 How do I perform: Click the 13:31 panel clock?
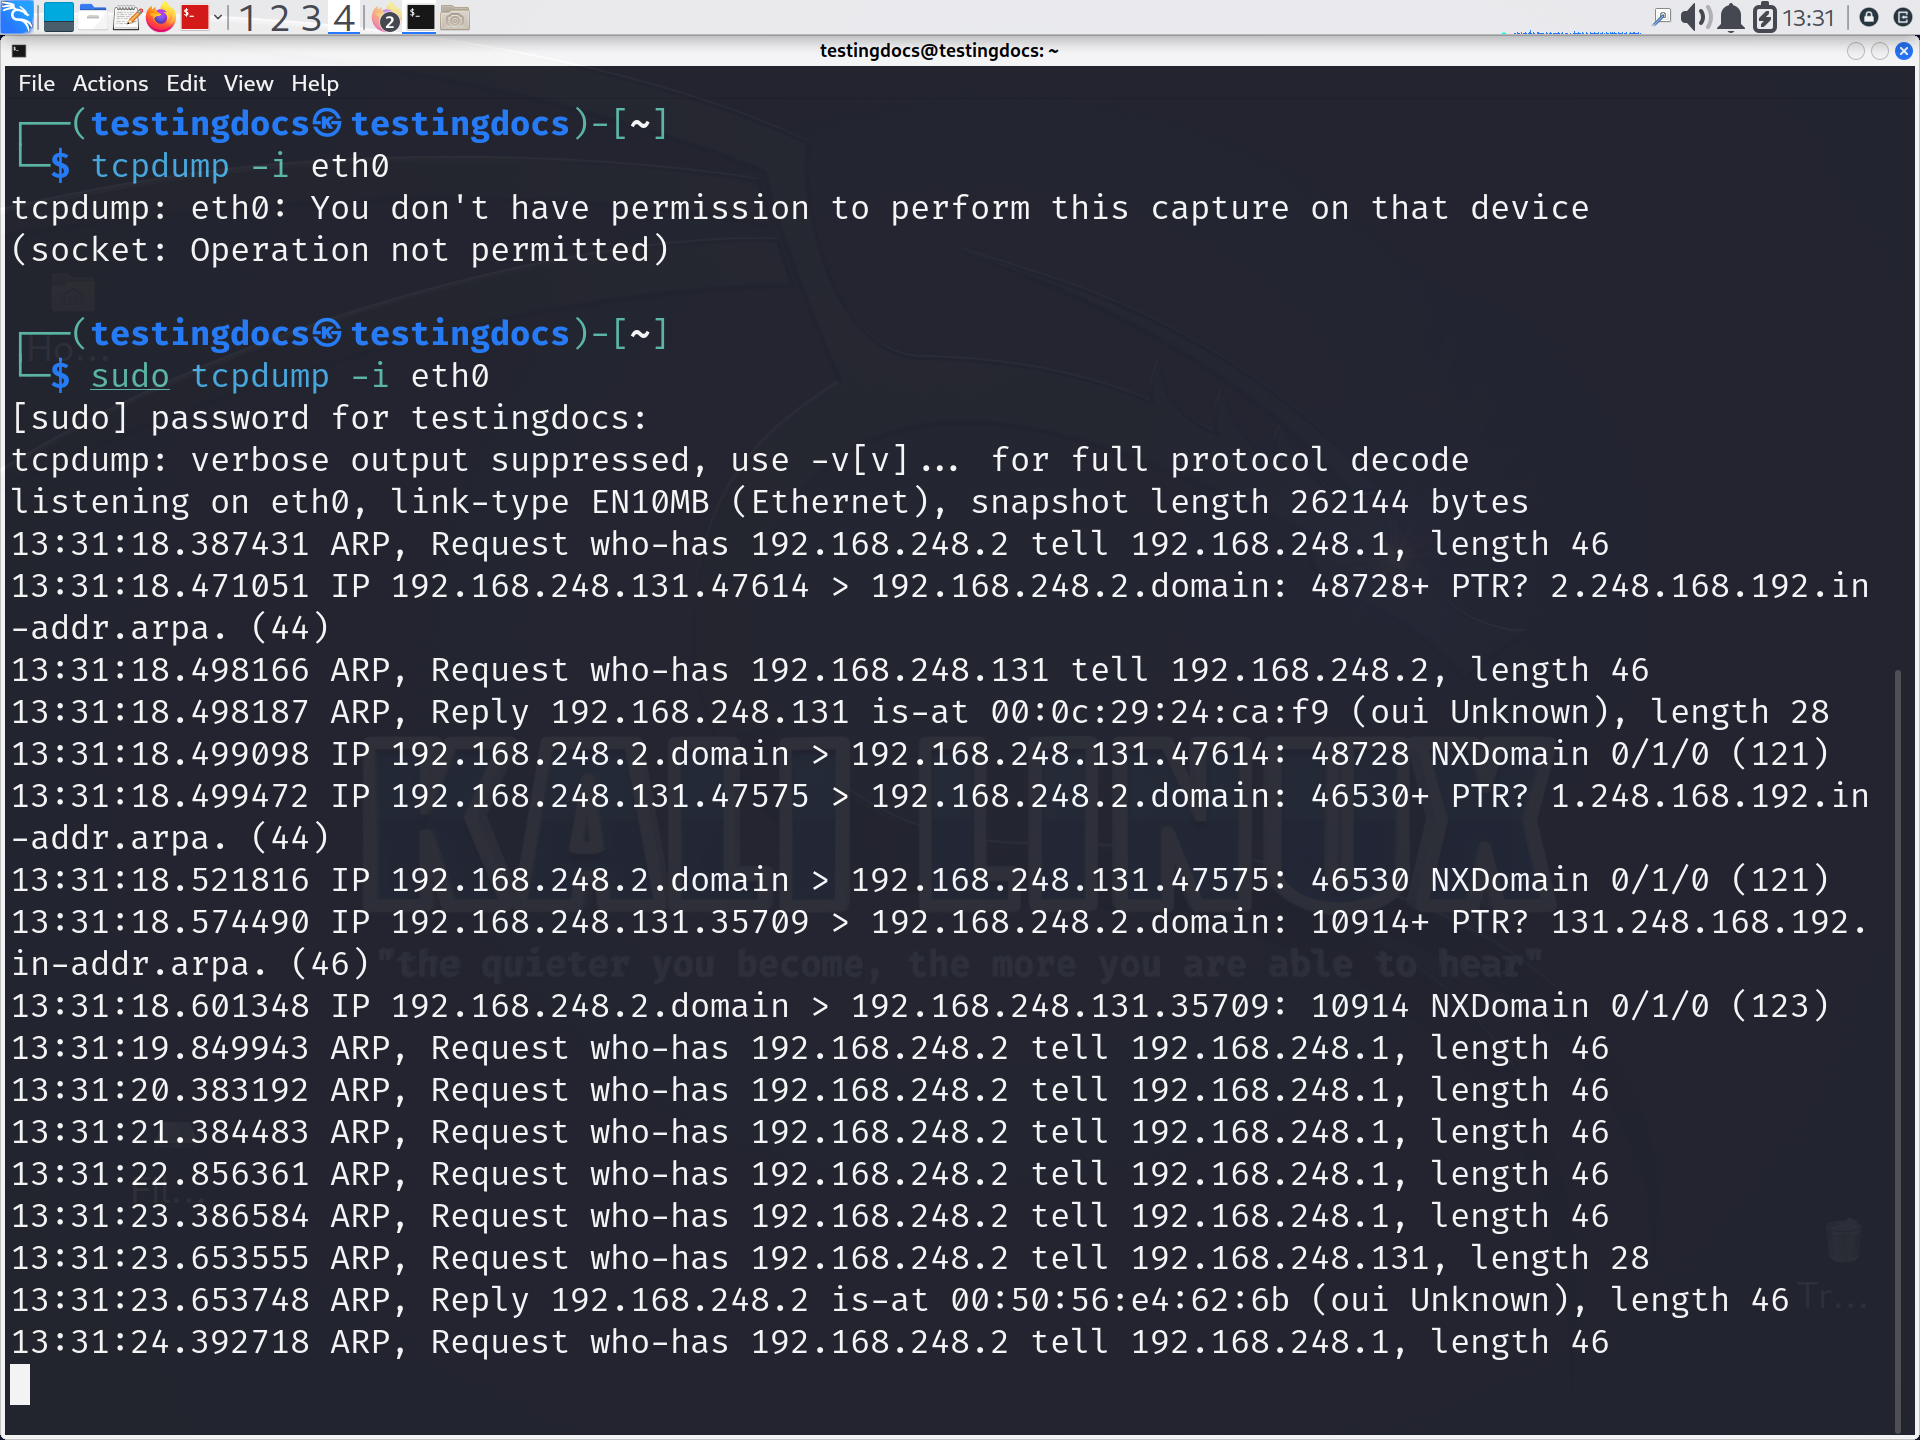[1808, 18]
